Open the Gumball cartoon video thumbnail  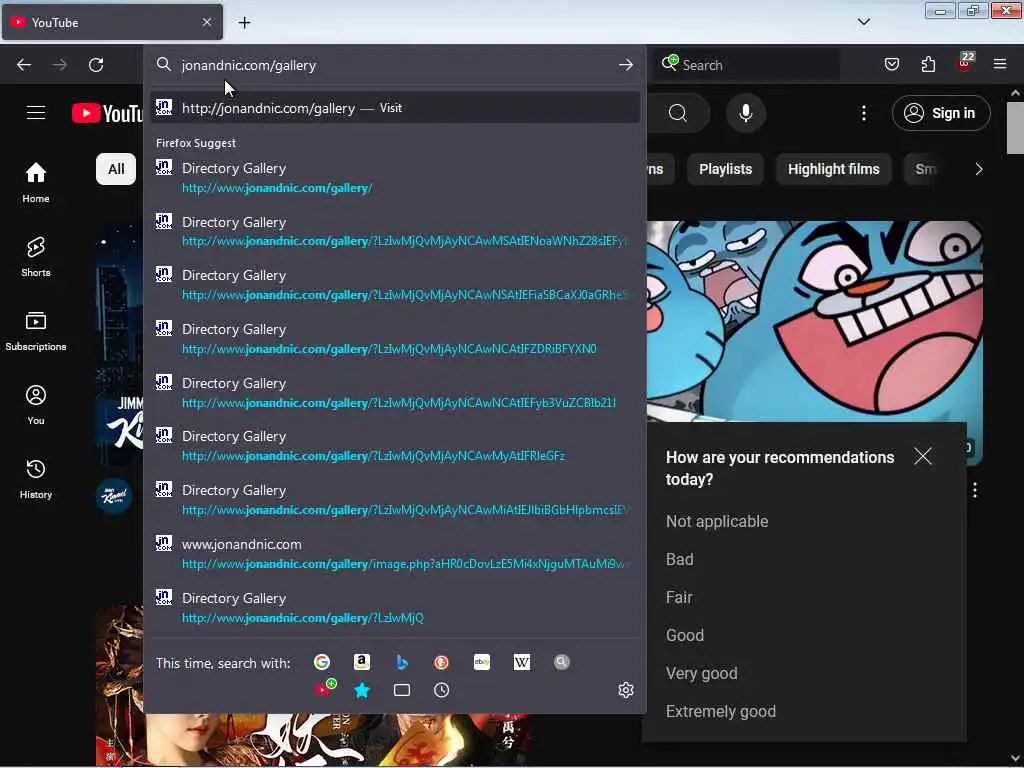[814, 320]
